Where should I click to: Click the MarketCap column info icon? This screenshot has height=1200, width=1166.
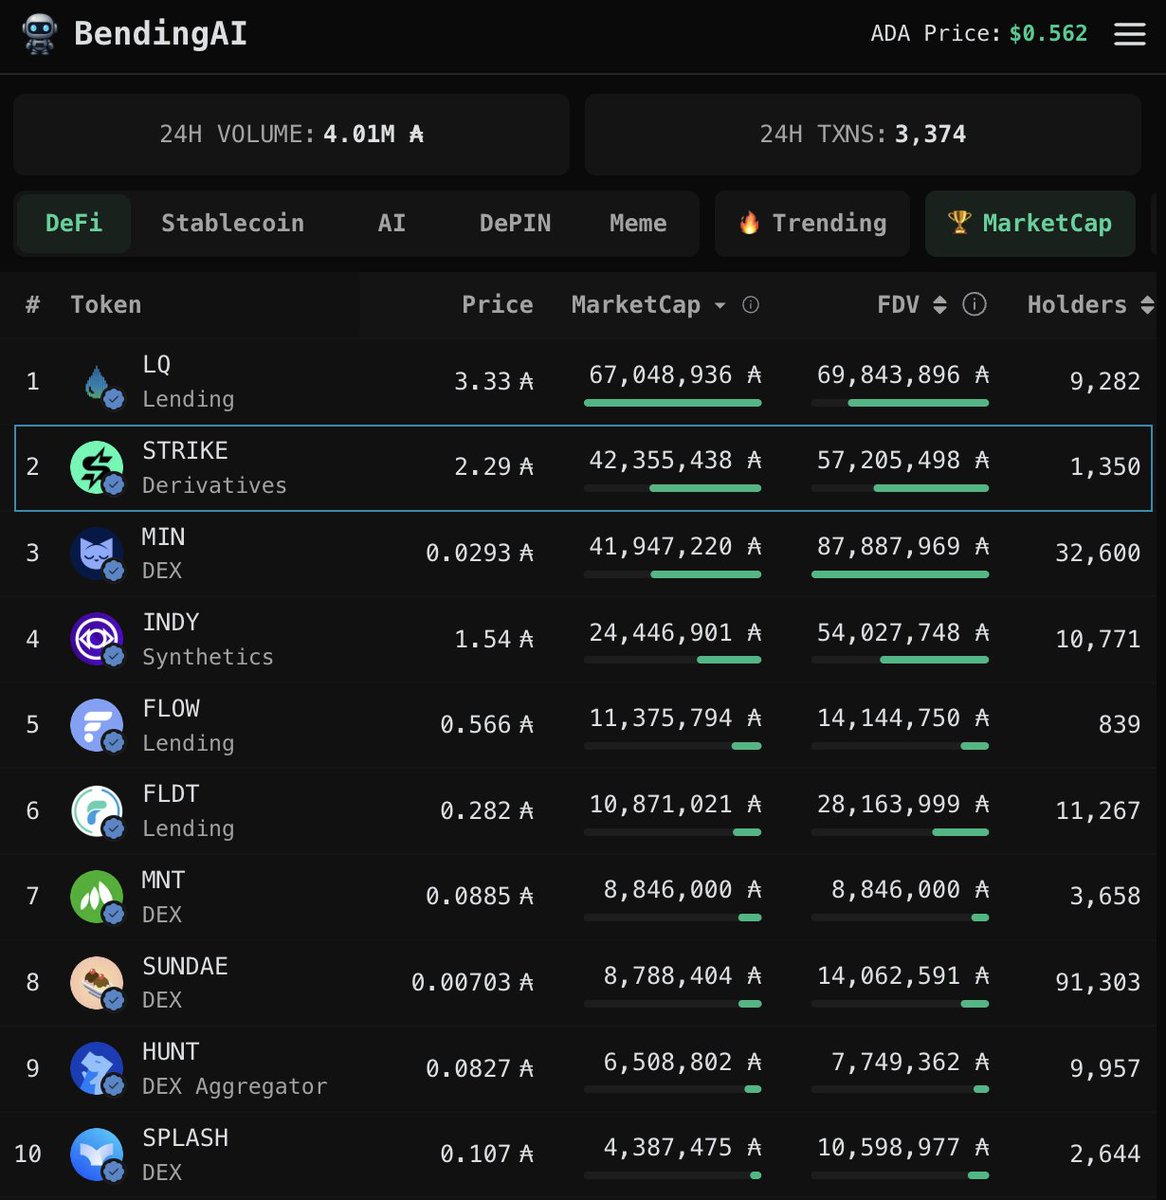(x=751, y=305)
